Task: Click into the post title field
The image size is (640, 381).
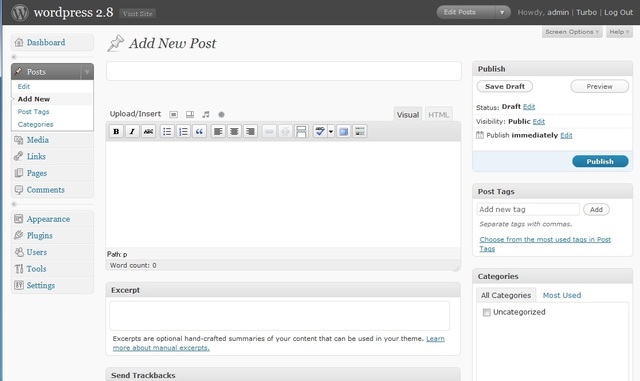Action: pos(284,71)
